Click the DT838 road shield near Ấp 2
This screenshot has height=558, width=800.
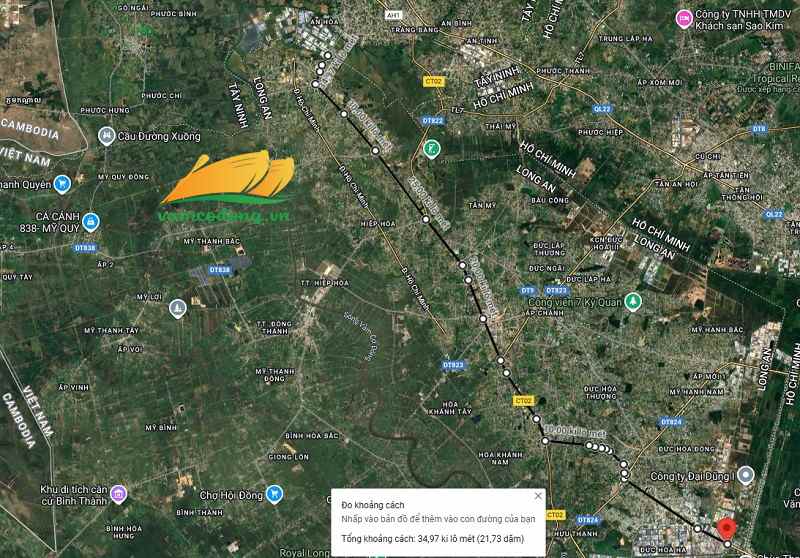[x=85, y=248]
